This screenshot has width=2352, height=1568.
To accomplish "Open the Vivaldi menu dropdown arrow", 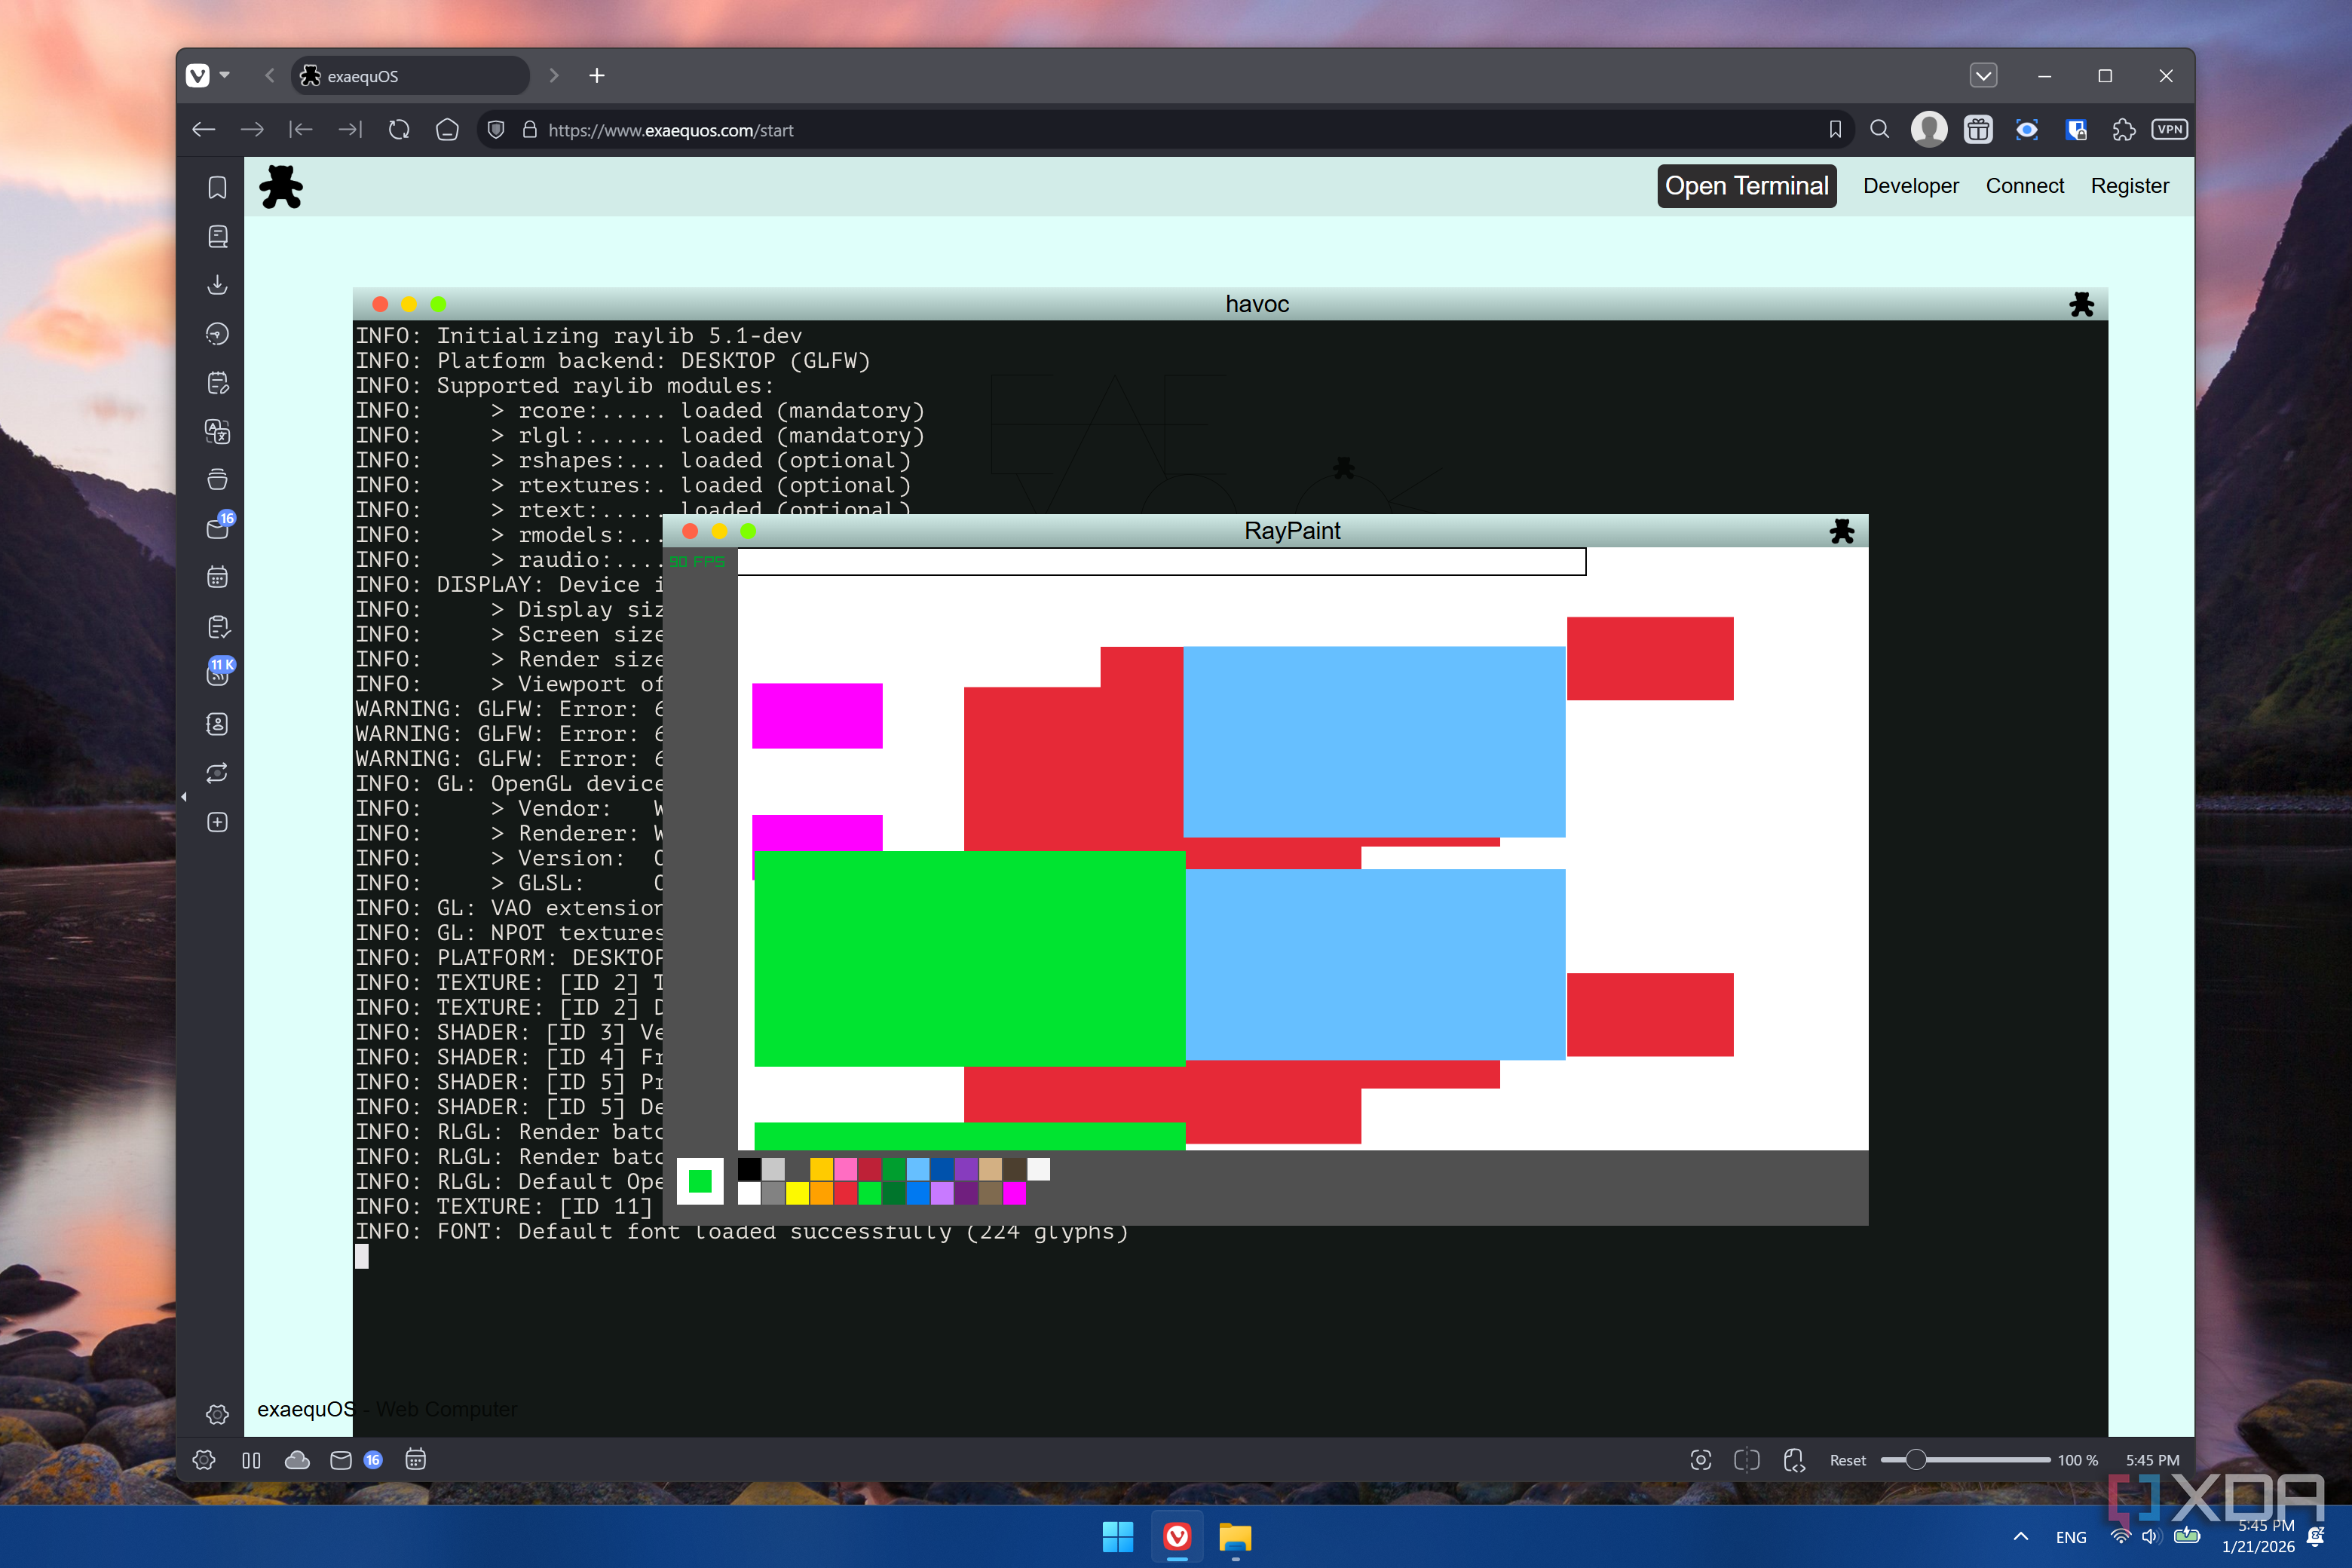I will (225, 76).
